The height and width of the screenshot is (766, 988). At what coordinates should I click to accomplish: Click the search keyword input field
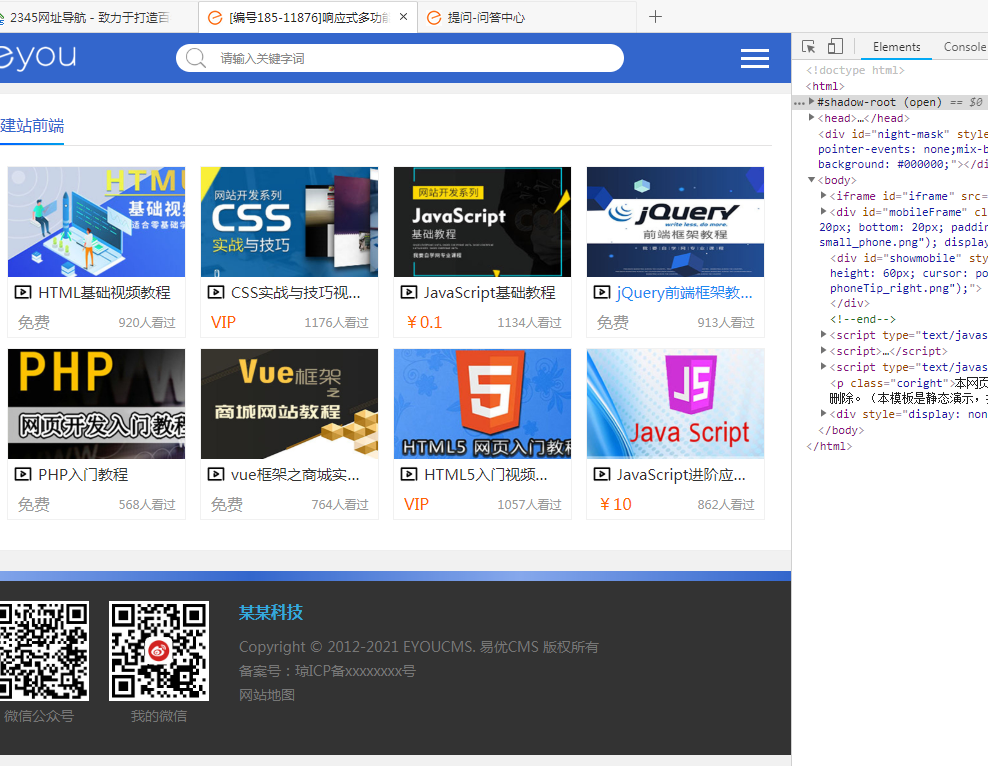(x=399, y=58)
